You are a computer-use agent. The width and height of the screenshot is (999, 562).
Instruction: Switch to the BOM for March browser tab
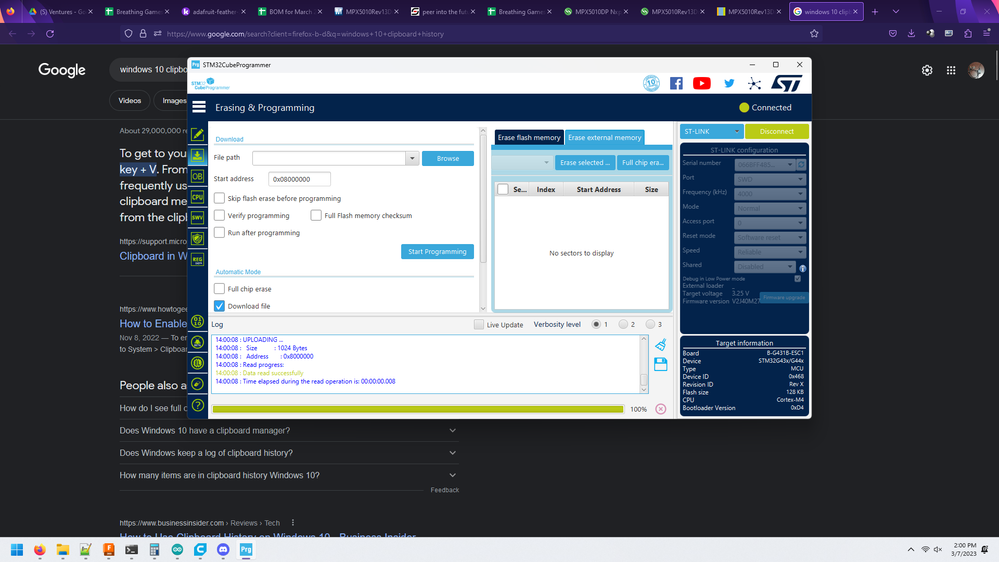[289, 11]
